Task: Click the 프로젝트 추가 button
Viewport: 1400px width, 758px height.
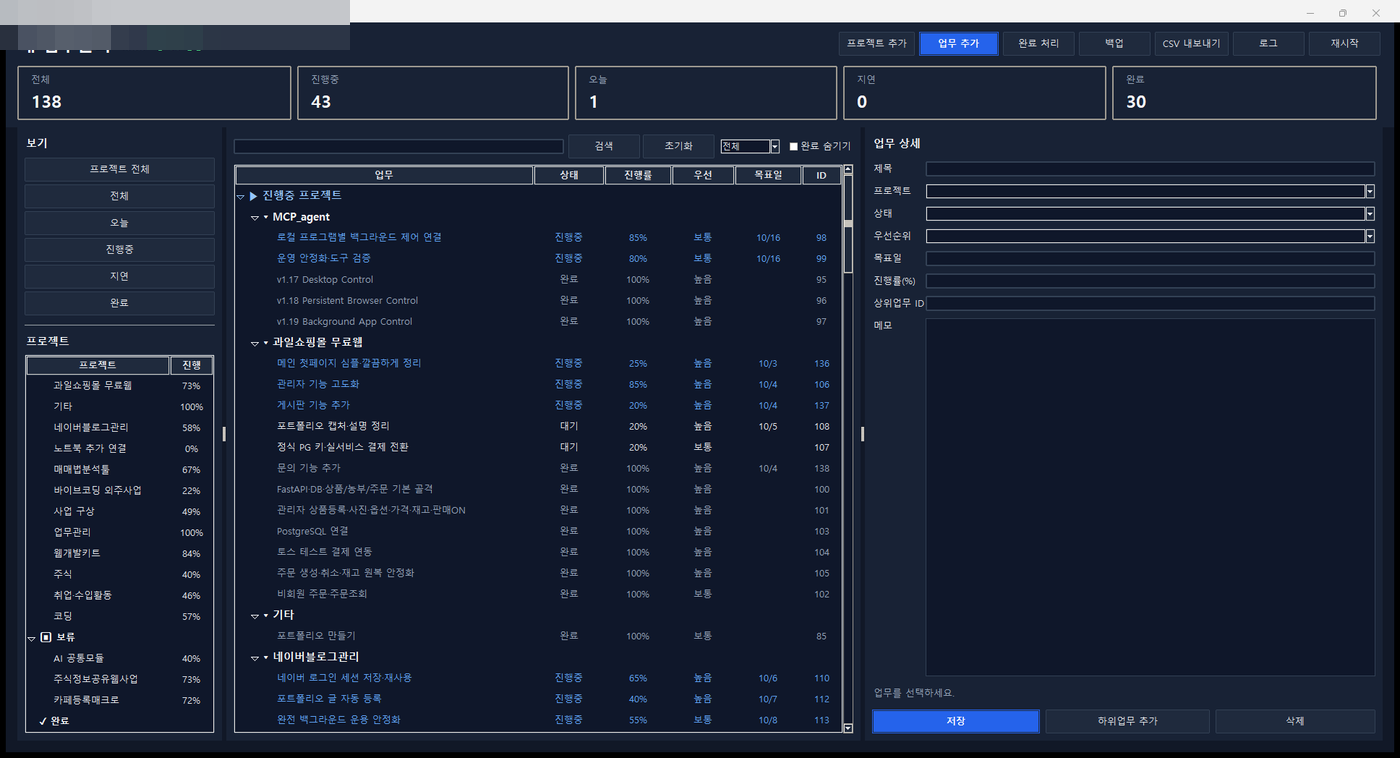Action: tap(877, 44)
